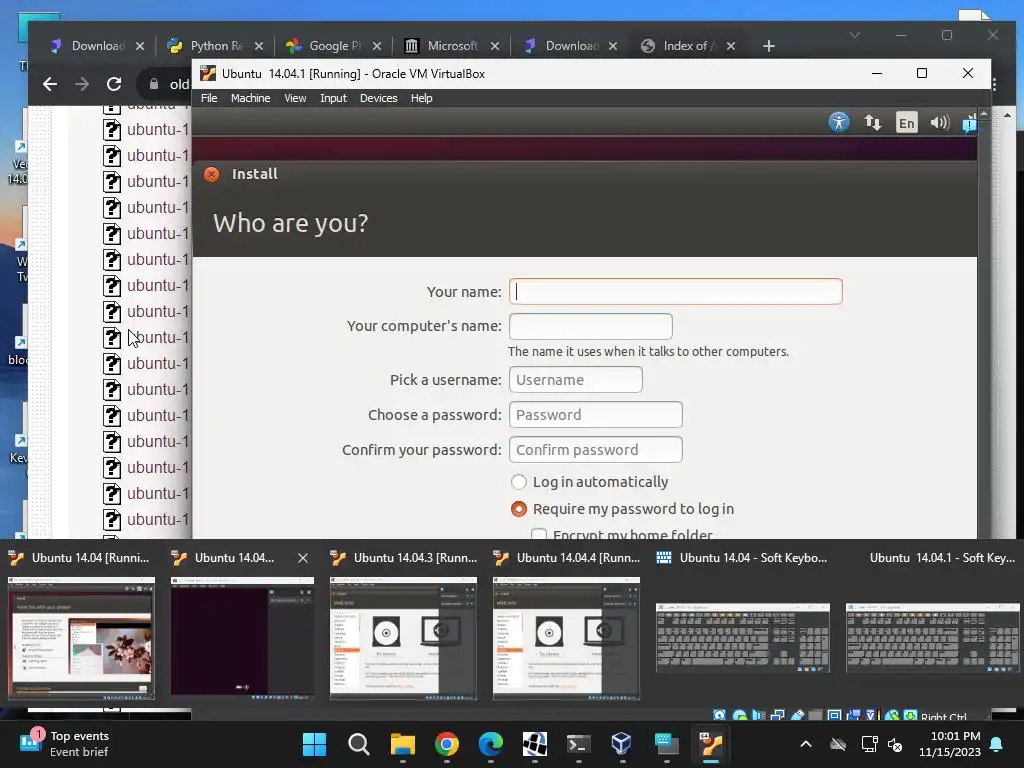Open the cloud sync tray icon
1024x768 pixels.
[838, 744]
